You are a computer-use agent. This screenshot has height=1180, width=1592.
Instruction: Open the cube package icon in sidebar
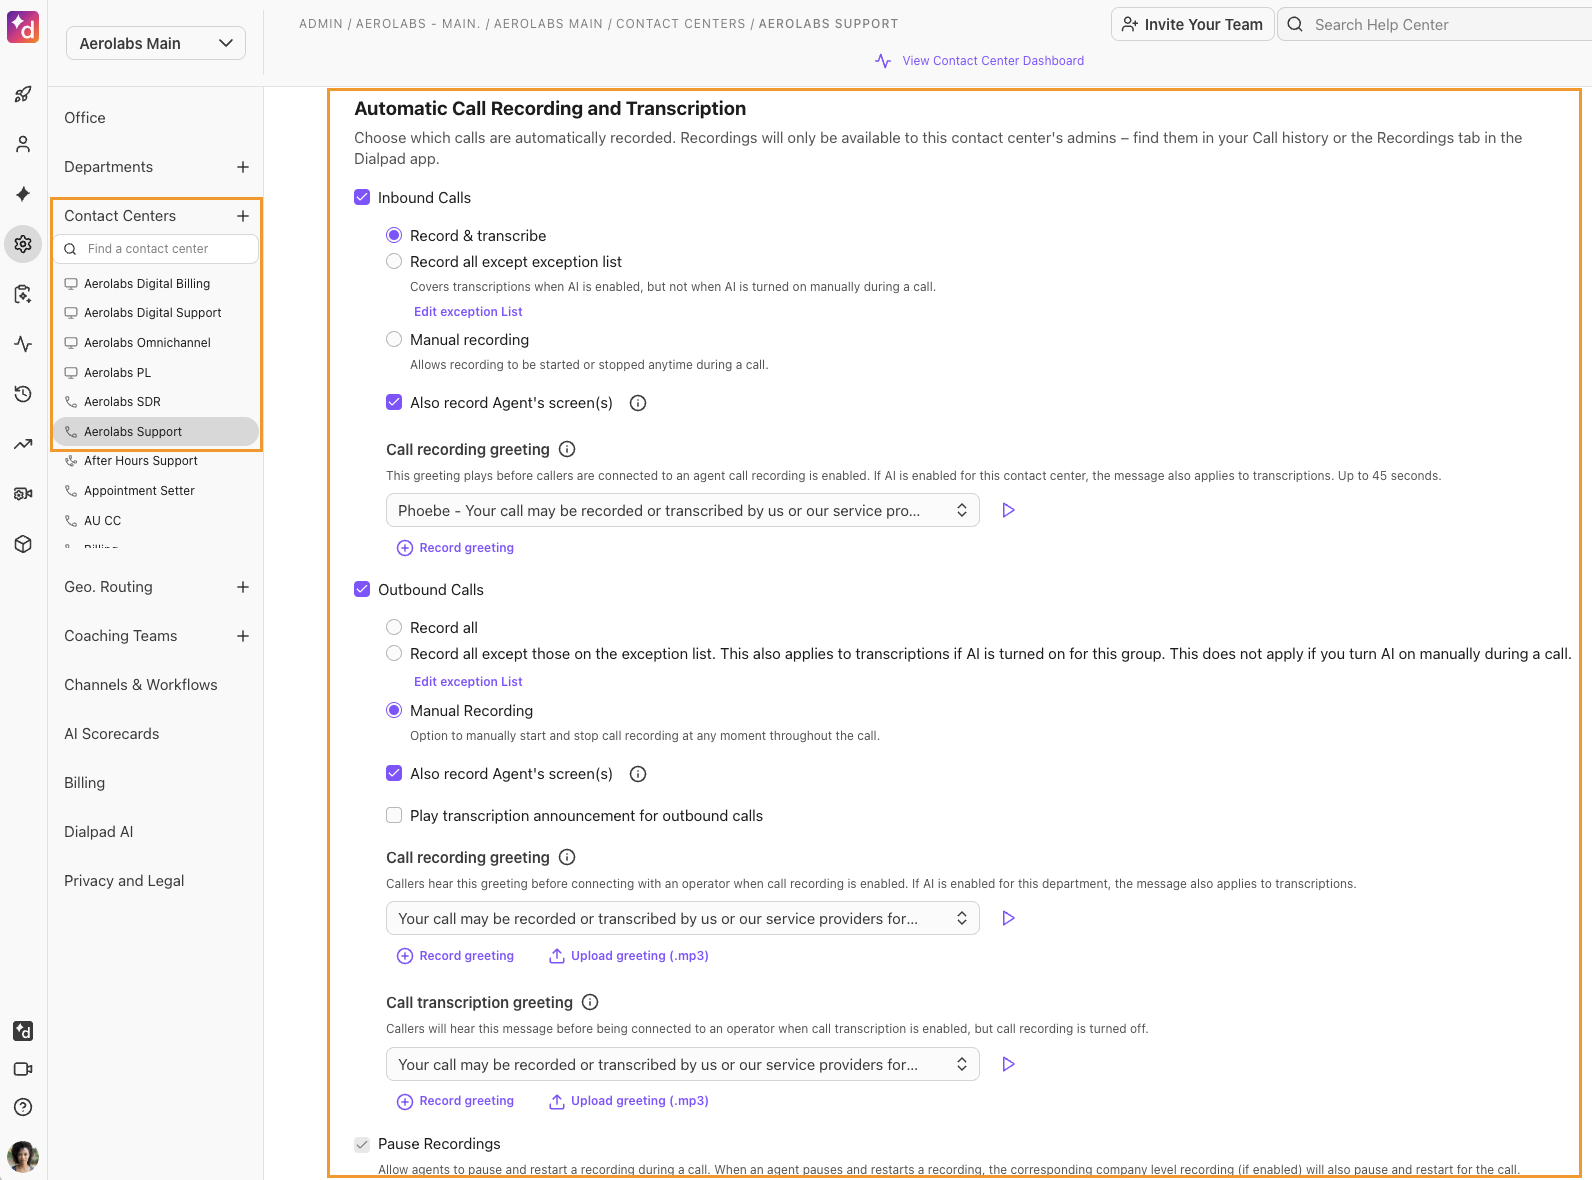click(23, 544)
